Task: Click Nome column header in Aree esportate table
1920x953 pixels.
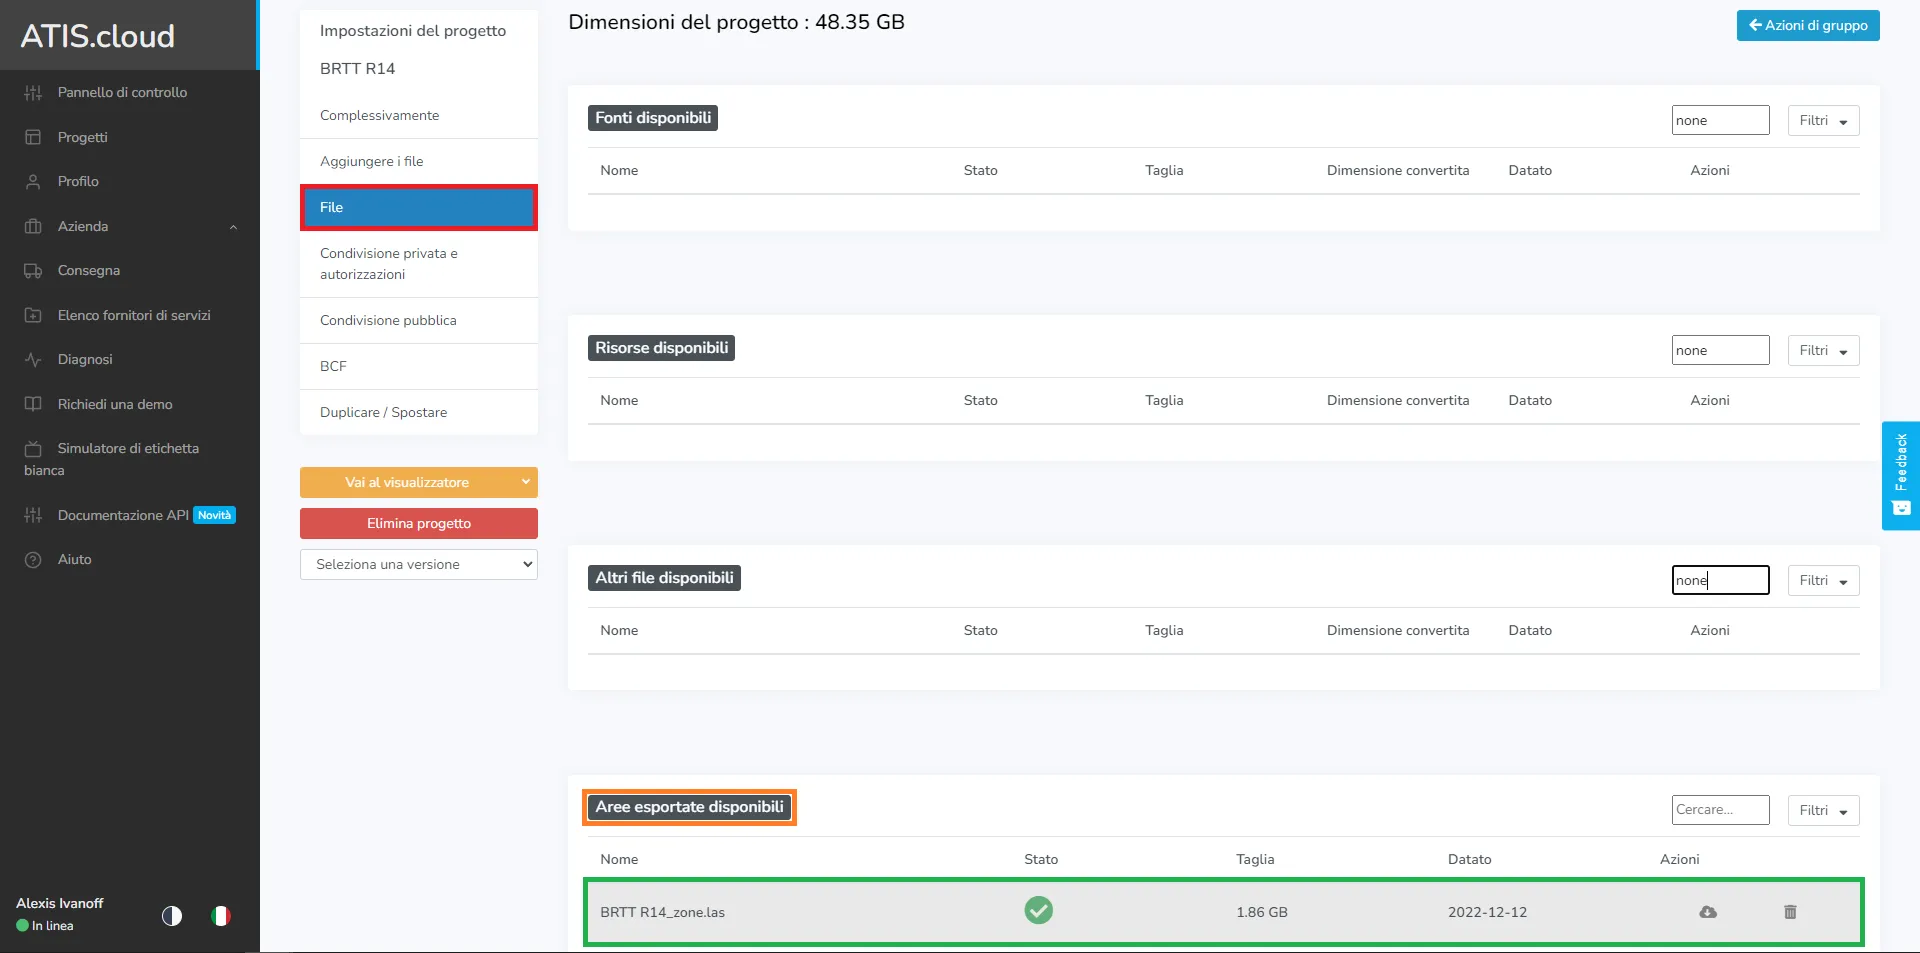Action: point(619,859)
